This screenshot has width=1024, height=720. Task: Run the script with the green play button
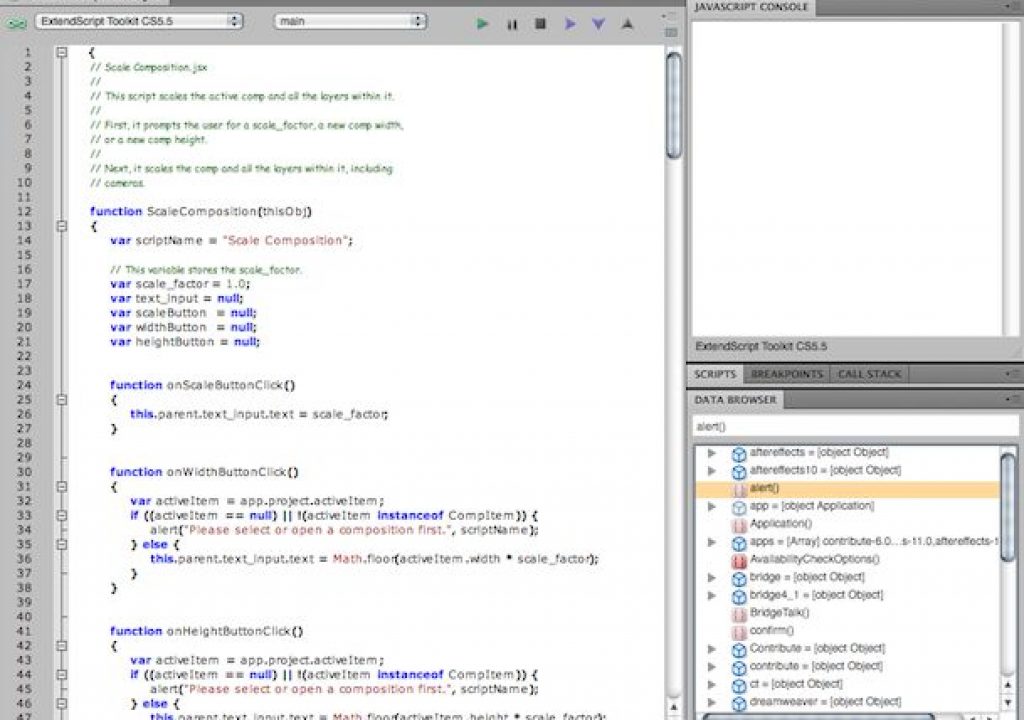pyautogui.click(x=482, y=24)
